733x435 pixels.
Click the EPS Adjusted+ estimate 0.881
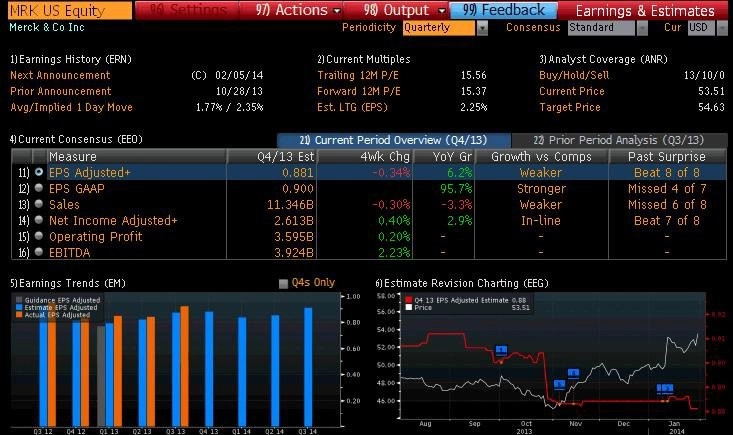[x=298, y=172]
